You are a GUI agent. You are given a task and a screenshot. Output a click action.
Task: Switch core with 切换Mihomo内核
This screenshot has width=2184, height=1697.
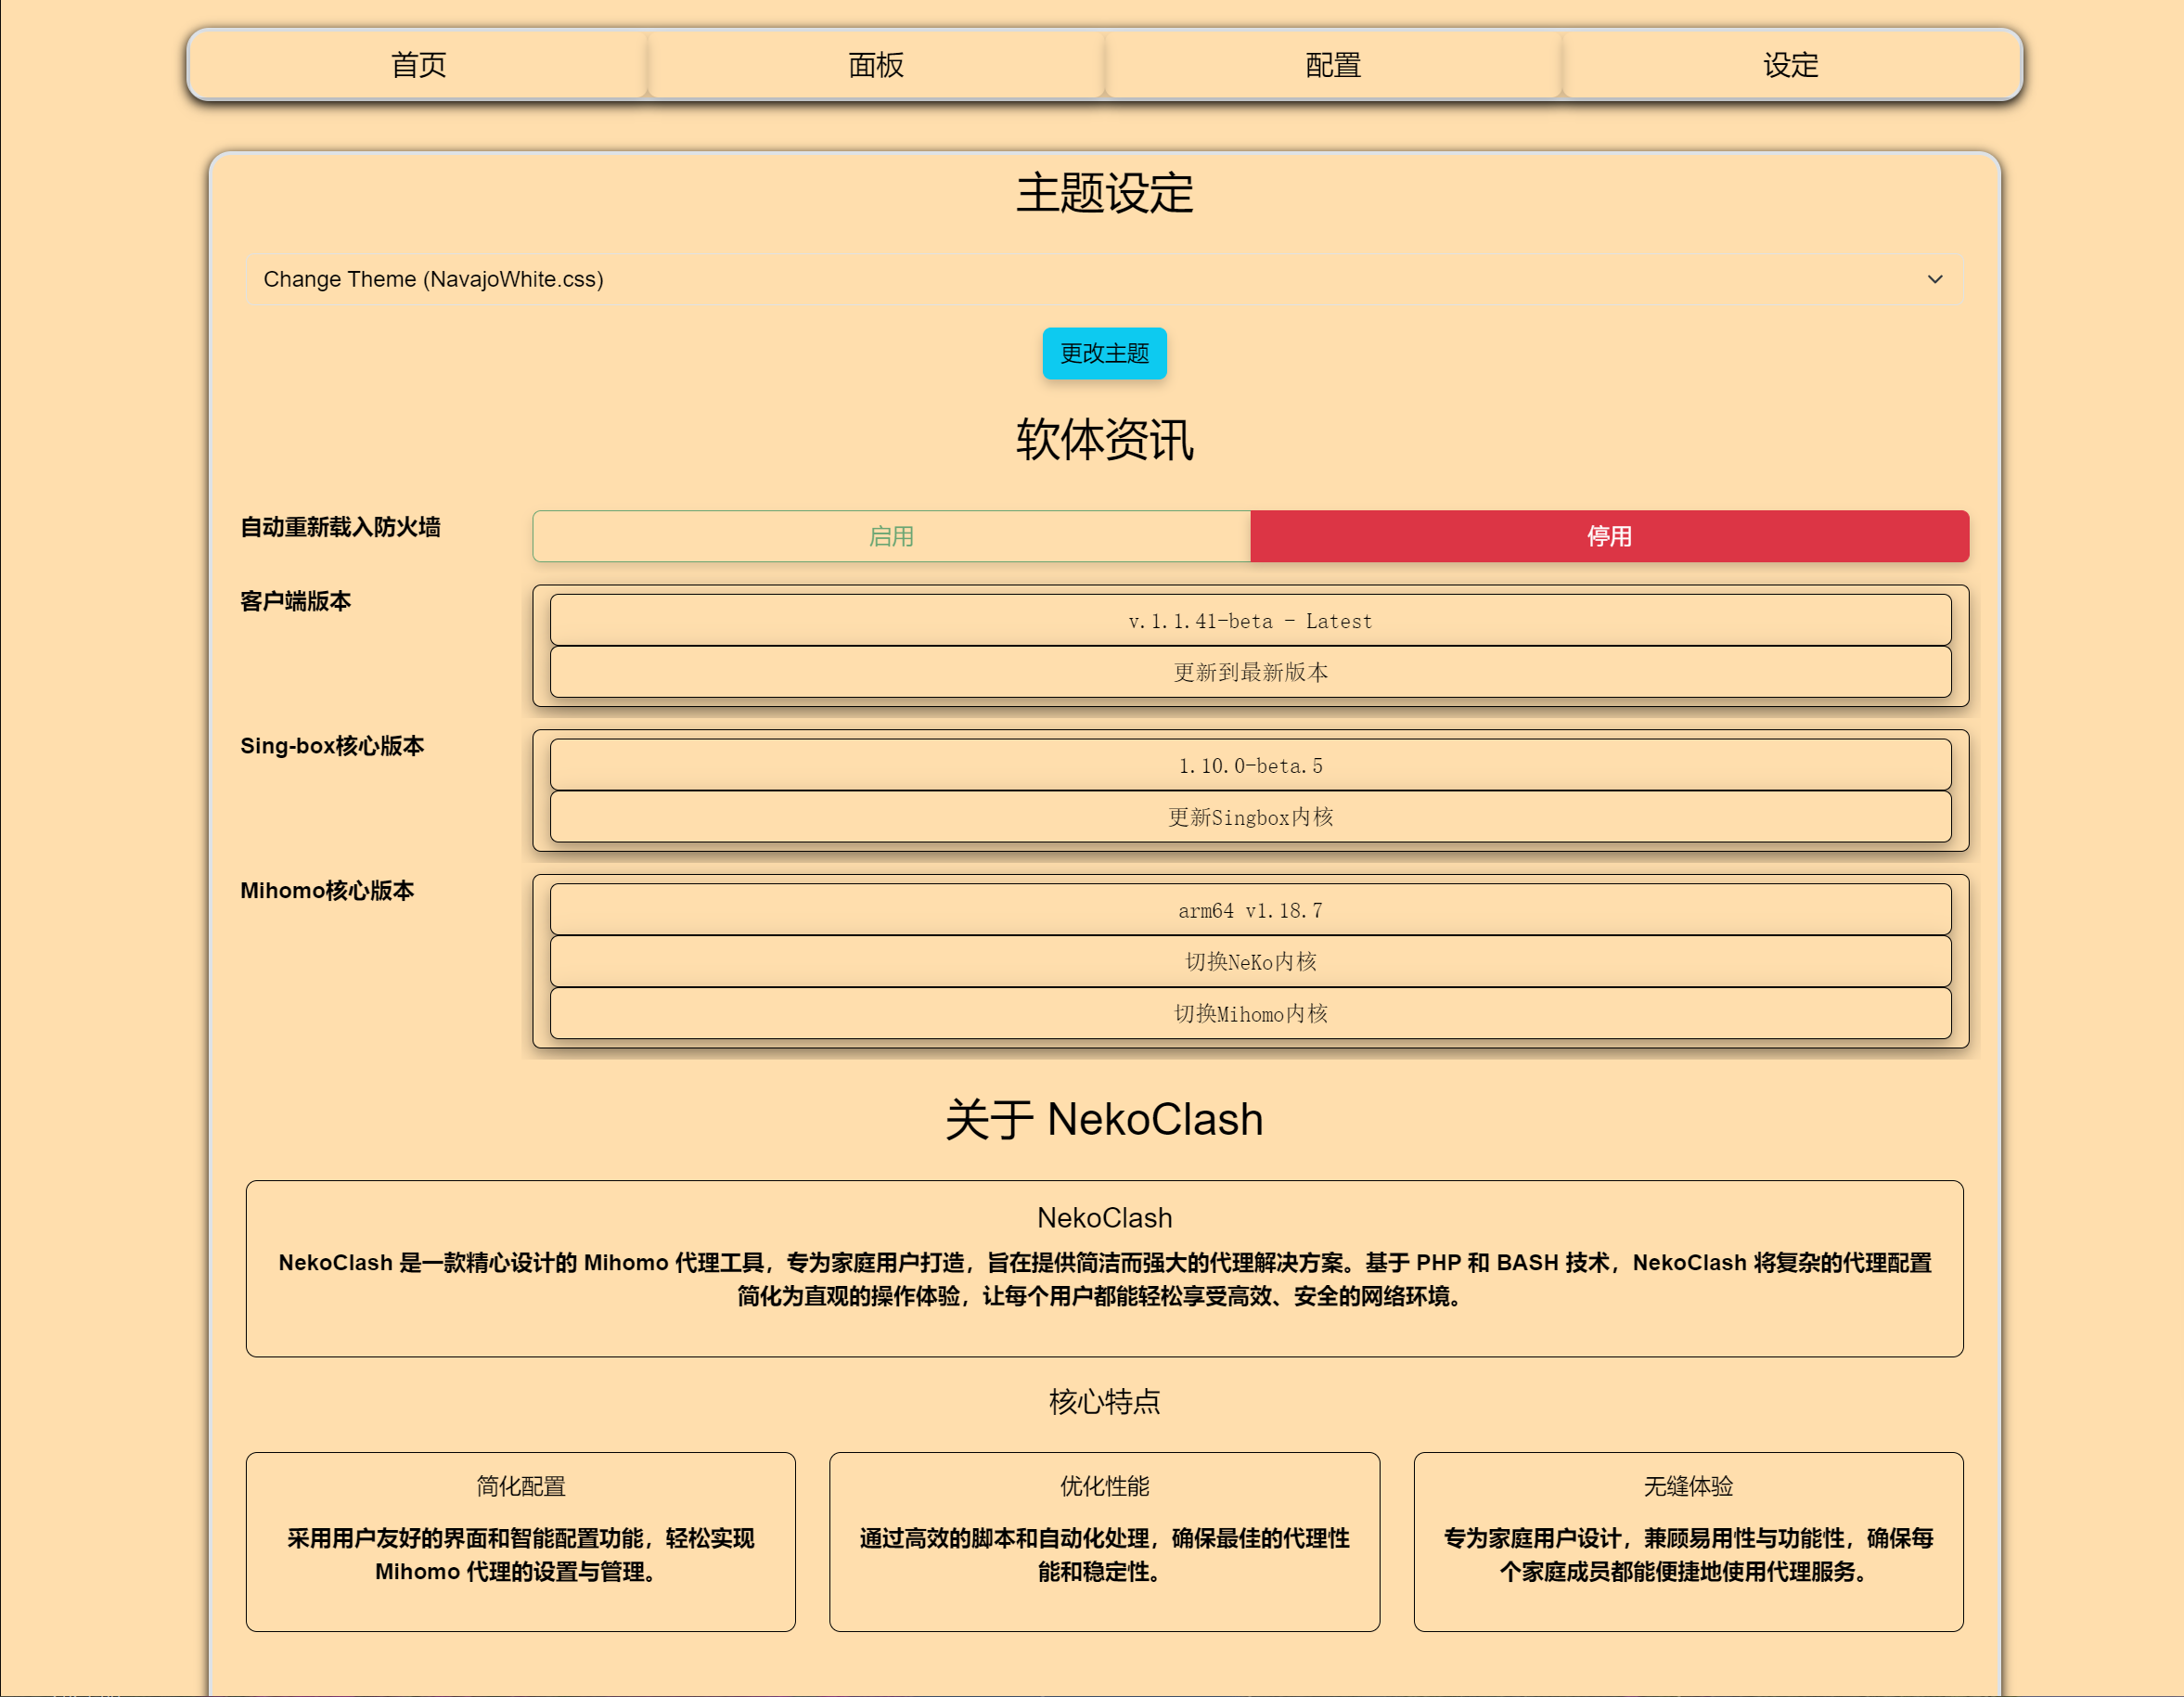[x=1250, y=1014]
